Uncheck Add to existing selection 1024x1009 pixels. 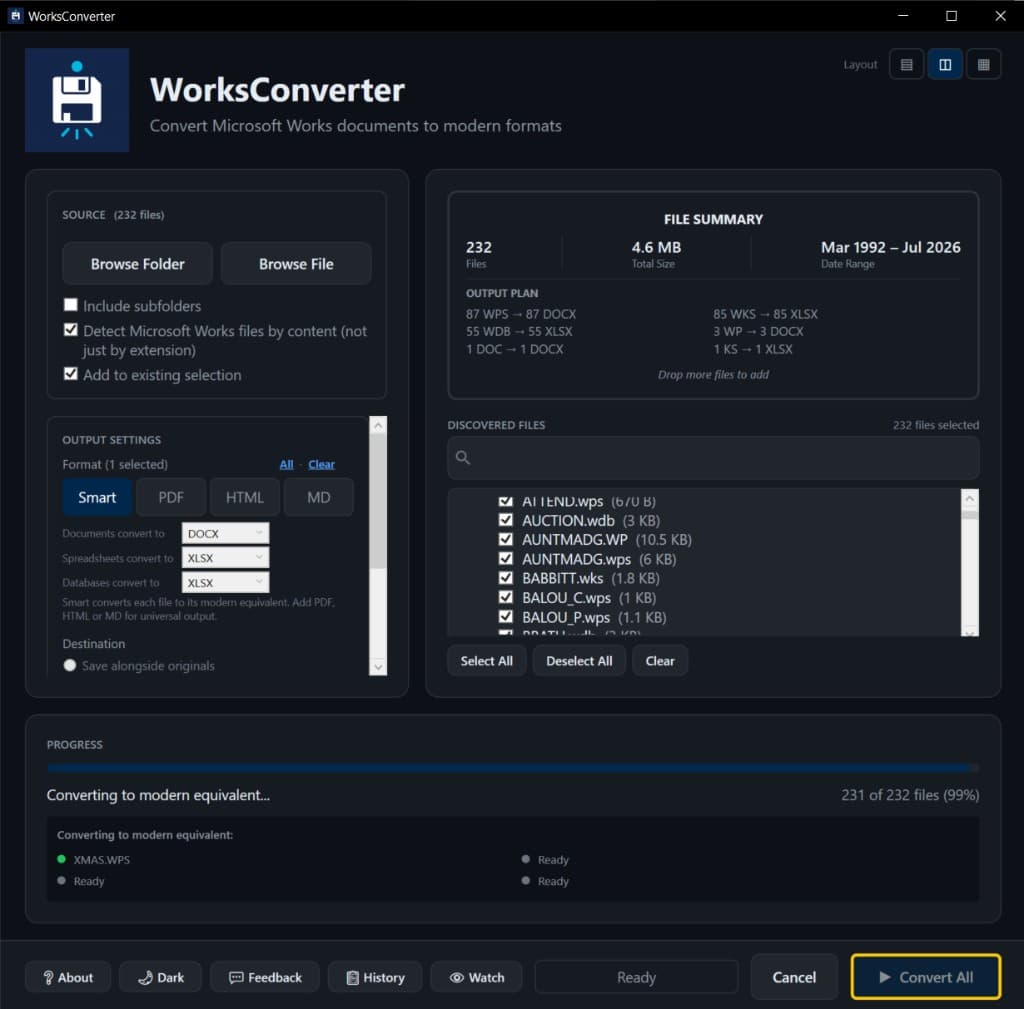71,374
